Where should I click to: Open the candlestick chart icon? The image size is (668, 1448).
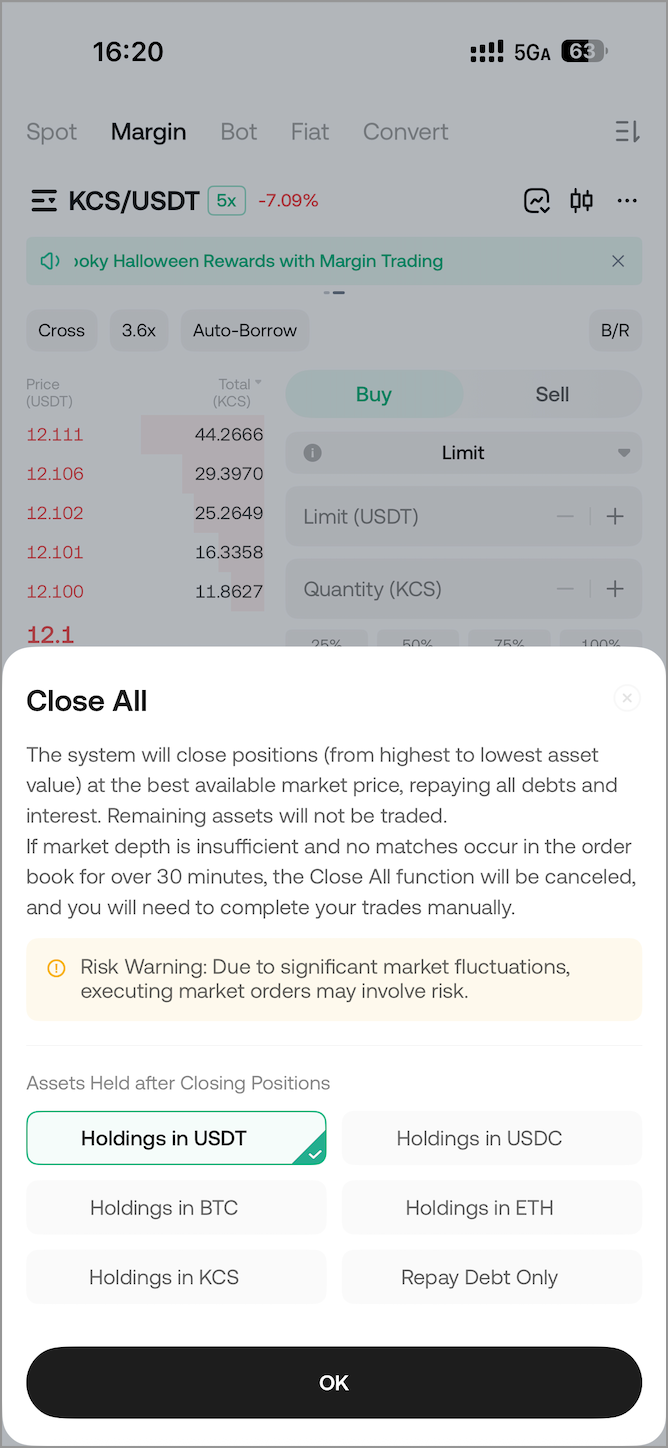(581, 201)
